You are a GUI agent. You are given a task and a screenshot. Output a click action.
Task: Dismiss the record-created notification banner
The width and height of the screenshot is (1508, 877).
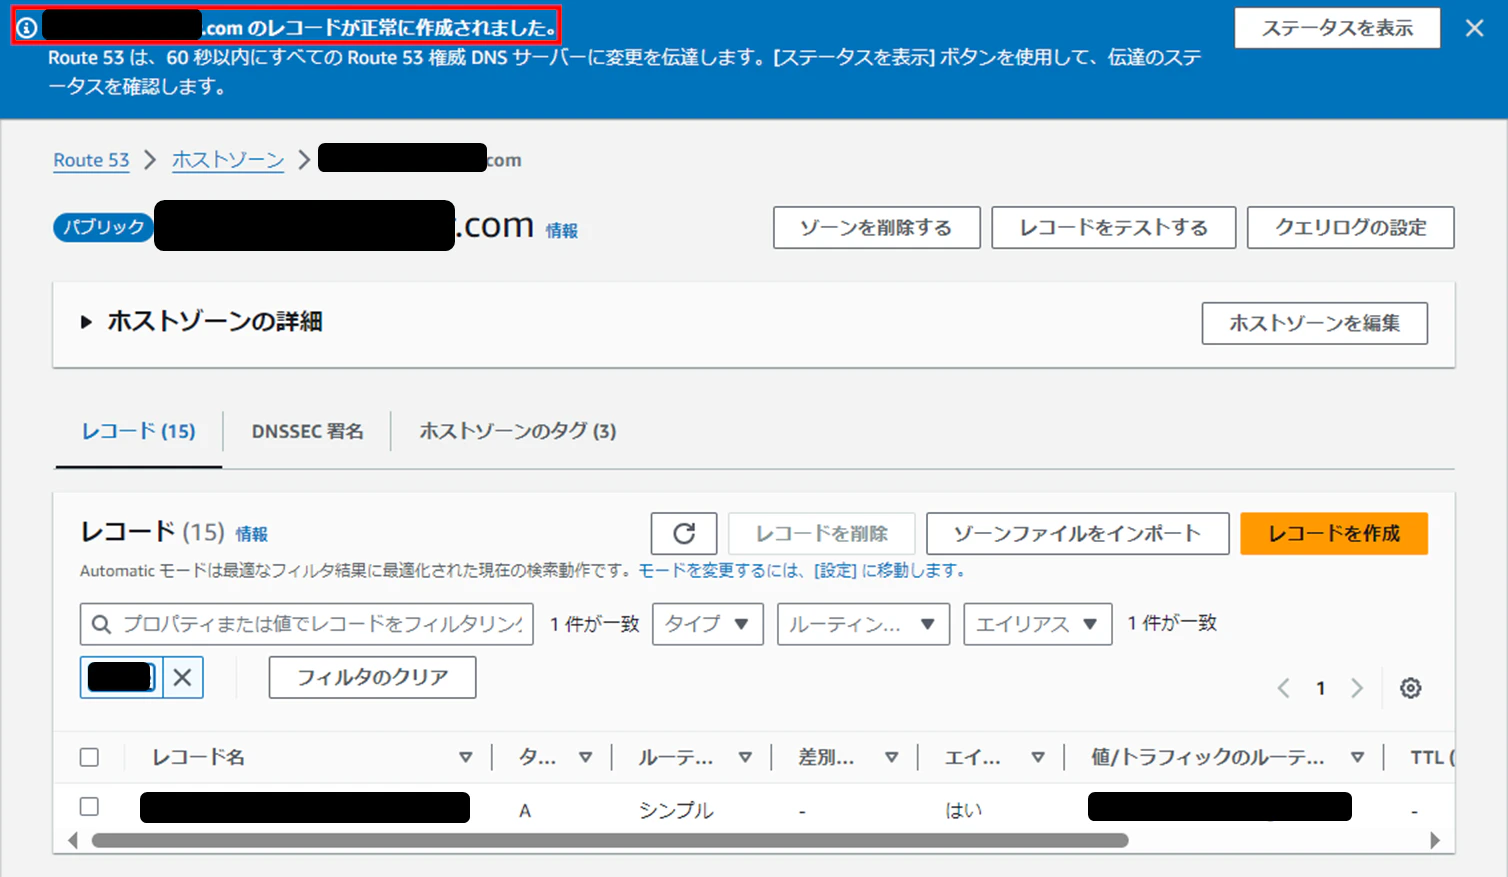1474,28
